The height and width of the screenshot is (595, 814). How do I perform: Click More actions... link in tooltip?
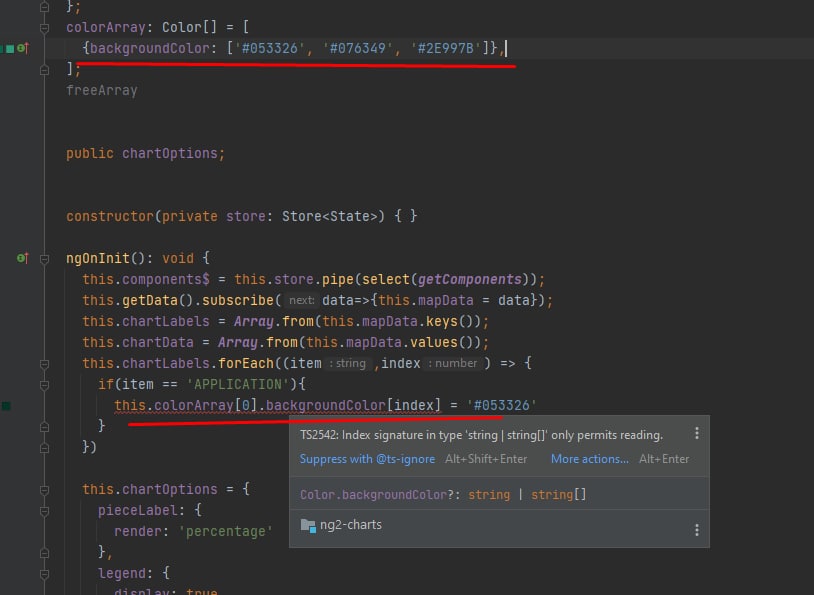pos(590,459)
